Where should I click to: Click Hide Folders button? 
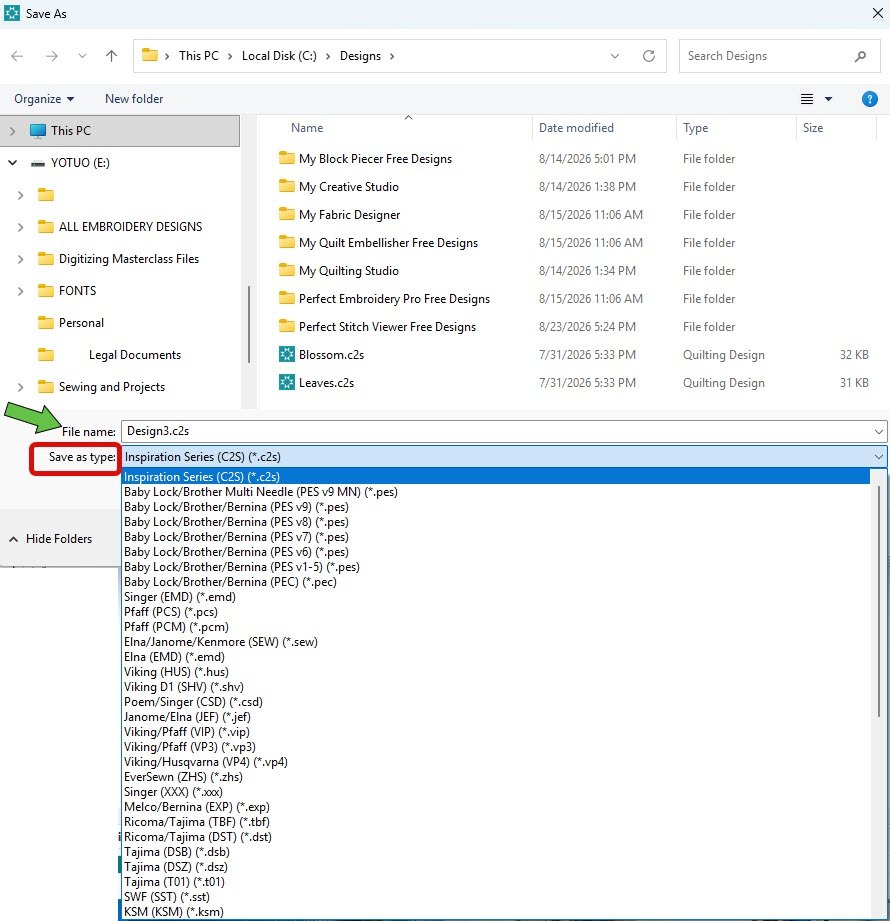click(x=51, y=539)
